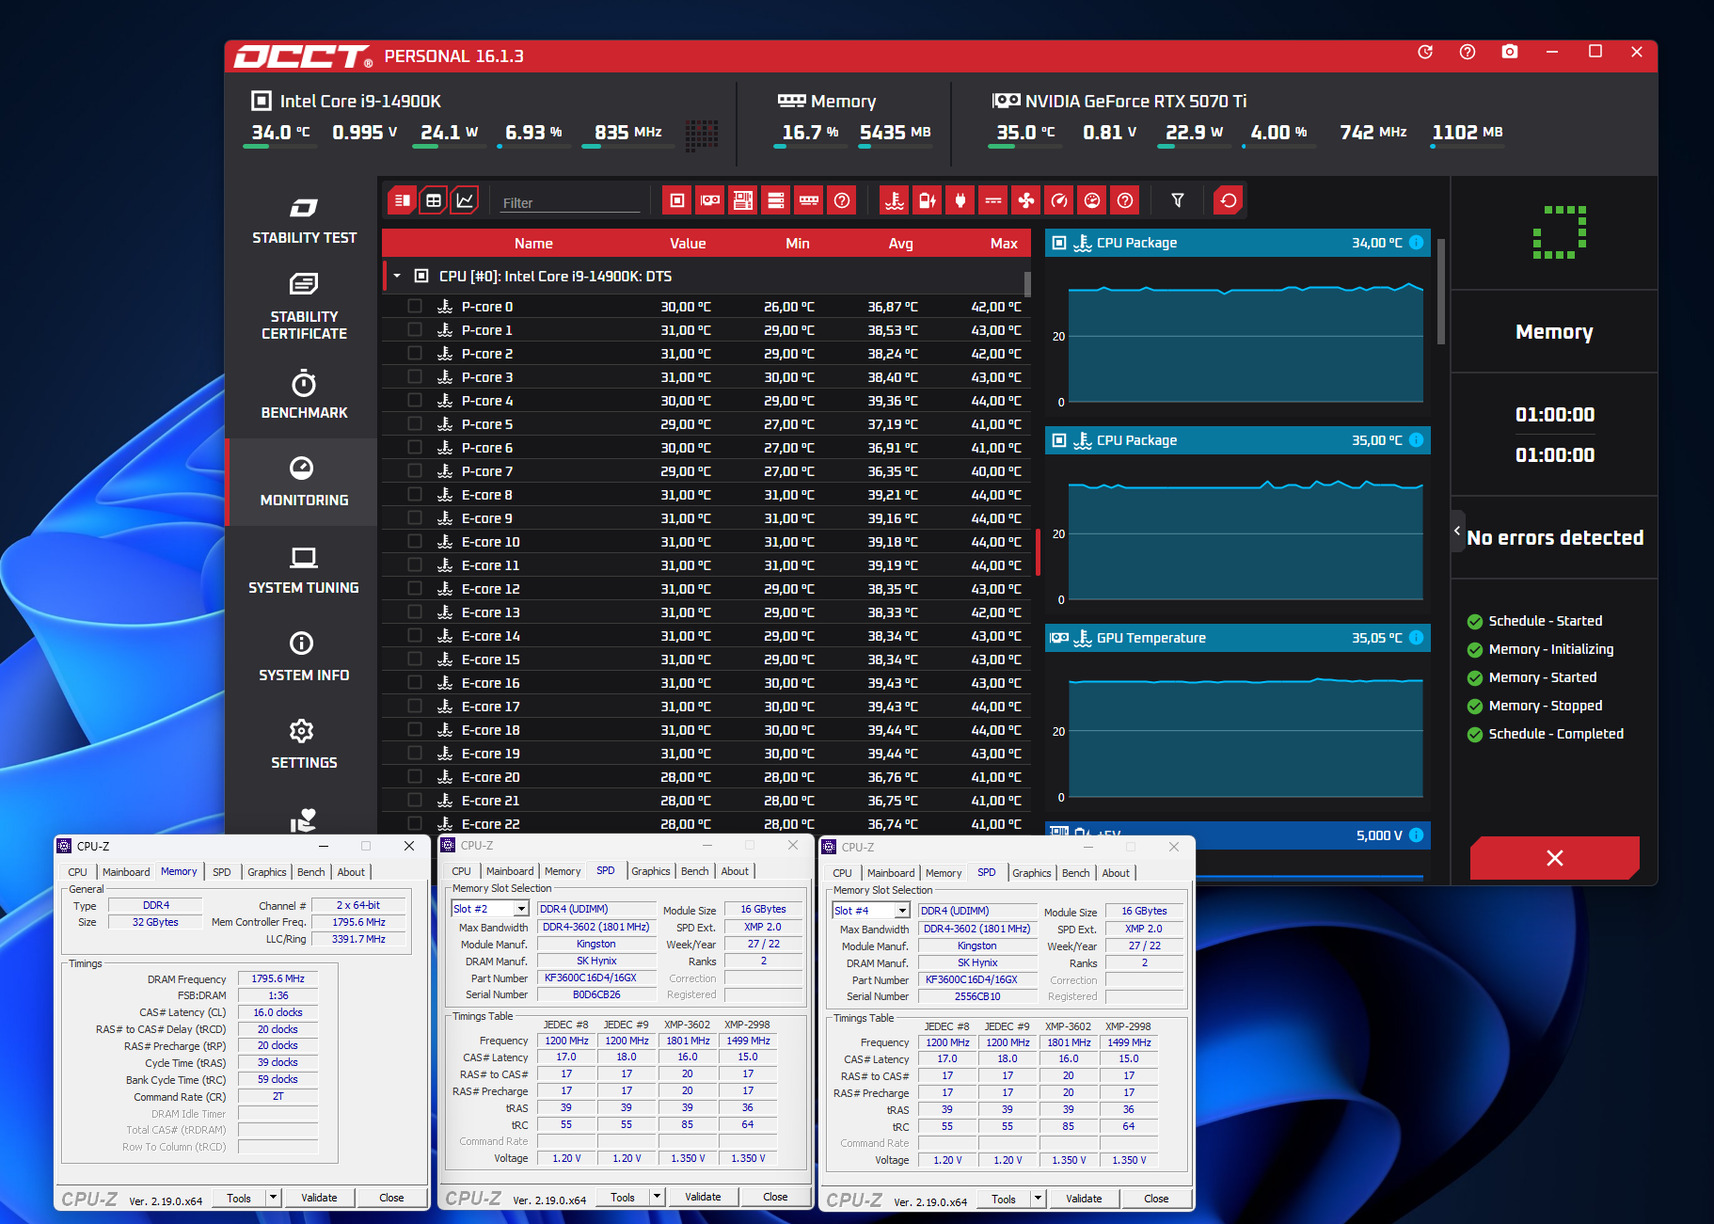Screen dimensions: 1714x1224
Task: Open info for the CPU Package 34,00 °C graph
Action: pyautogui.click(x=1416, y=243)
